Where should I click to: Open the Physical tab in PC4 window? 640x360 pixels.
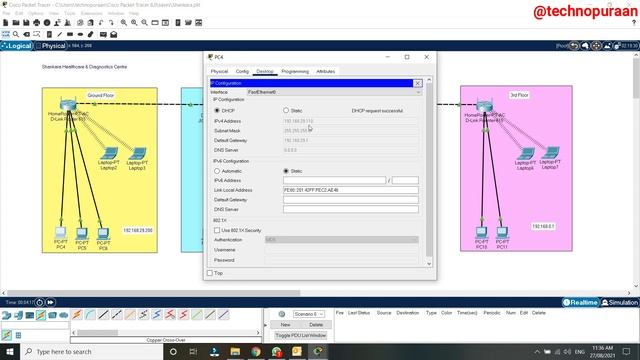(219, 71)
